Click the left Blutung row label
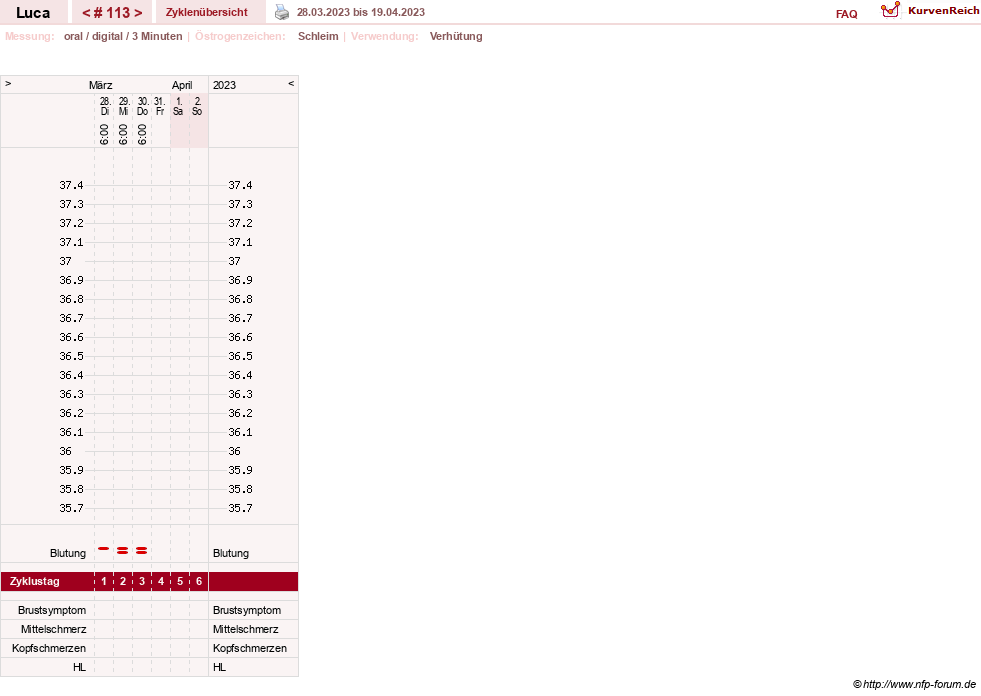This screenshot has width=981, height=696. (68, 553)
